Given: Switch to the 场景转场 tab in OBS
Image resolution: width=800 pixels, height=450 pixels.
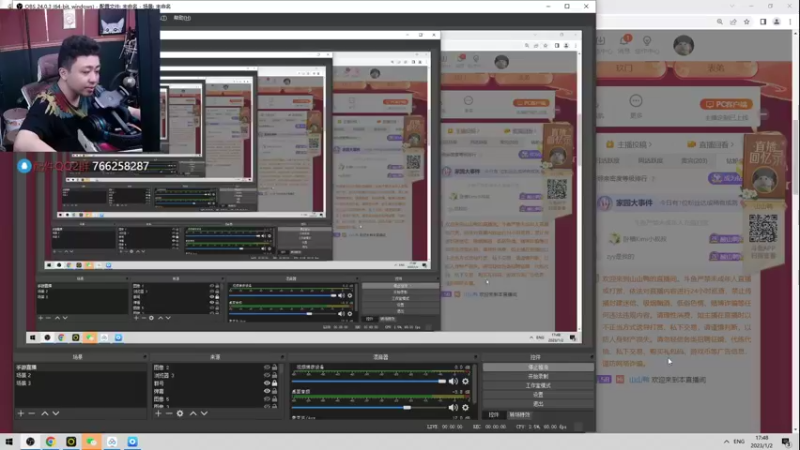Looking at the screenshot, I should 519,415.
